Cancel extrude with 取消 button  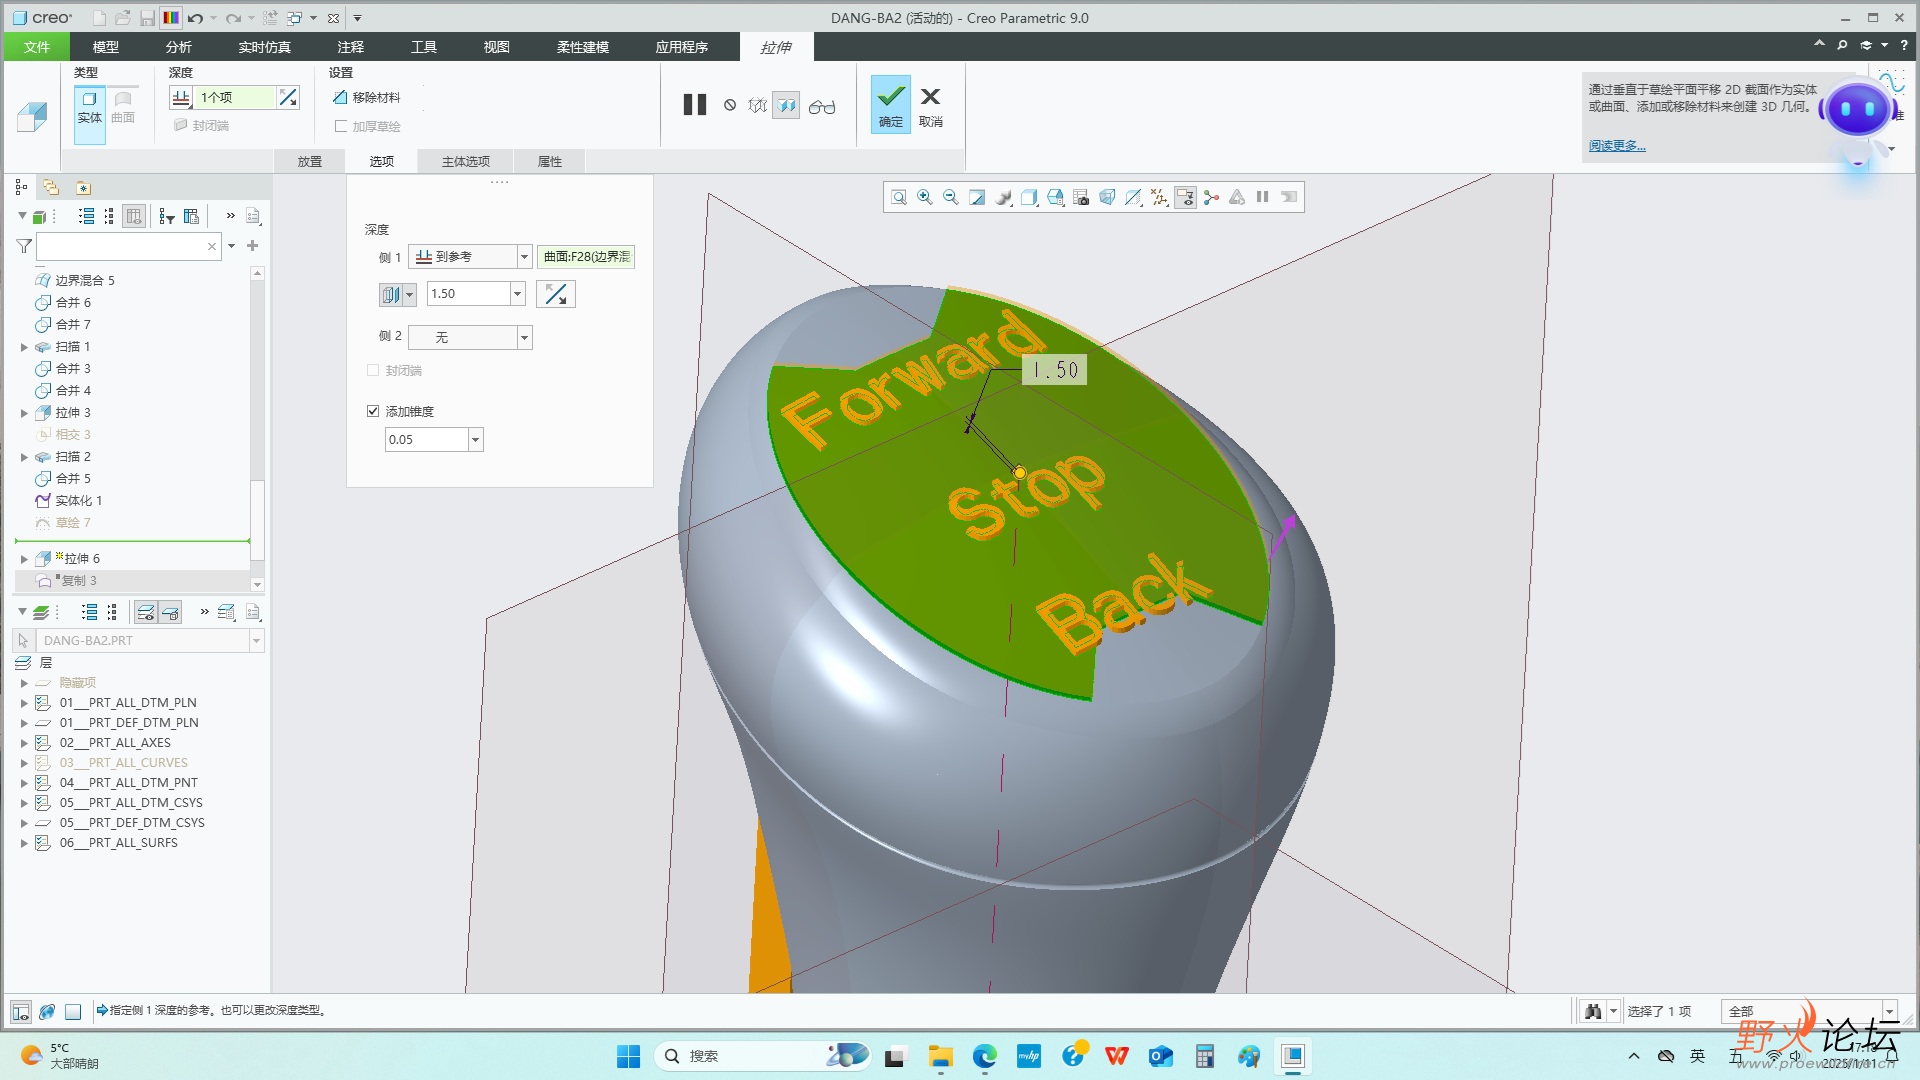point(931,104)
